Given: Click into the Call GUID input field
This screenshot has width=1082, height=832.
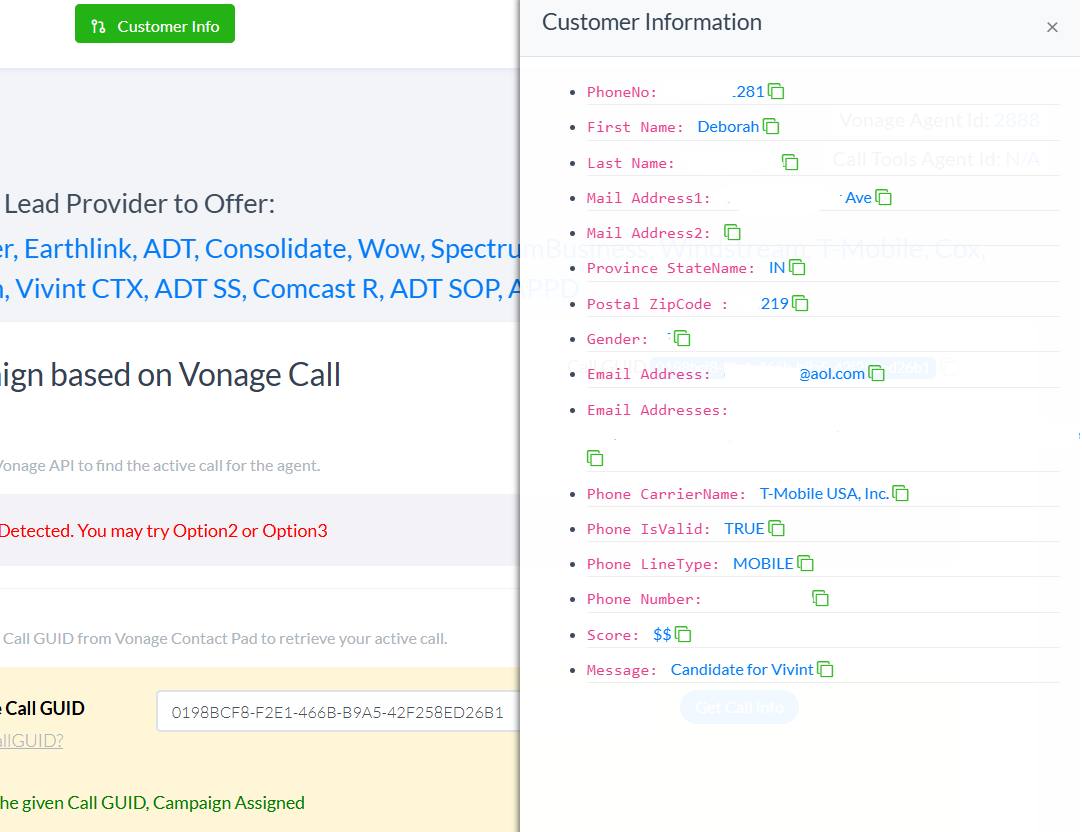Looking at the screenshot, I should (338, 711).
